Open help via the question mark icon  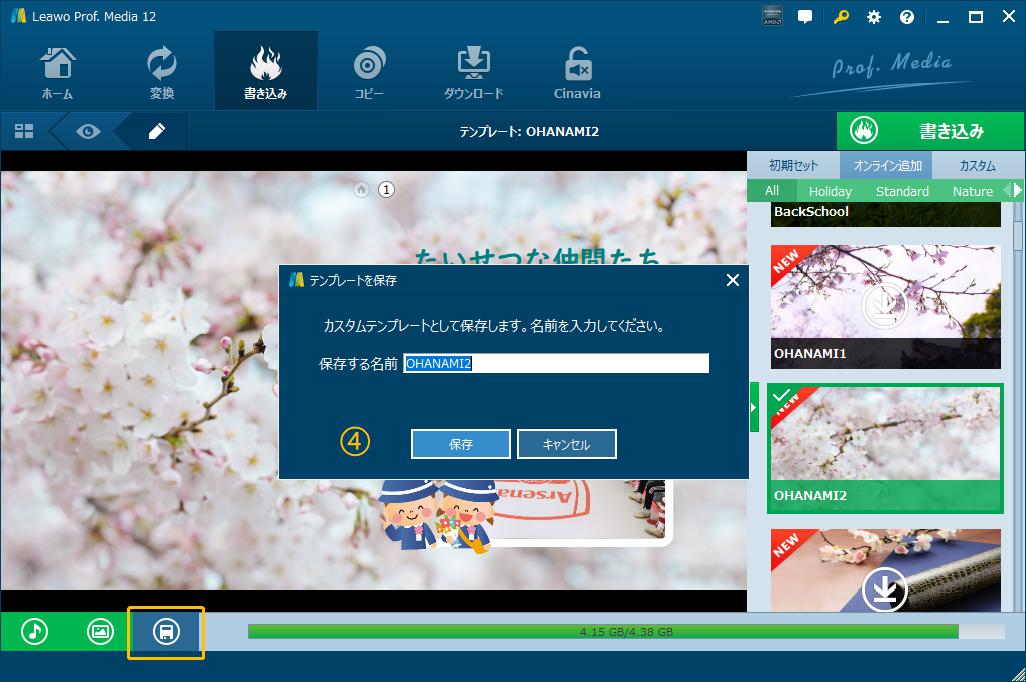[x=907, y=17]
